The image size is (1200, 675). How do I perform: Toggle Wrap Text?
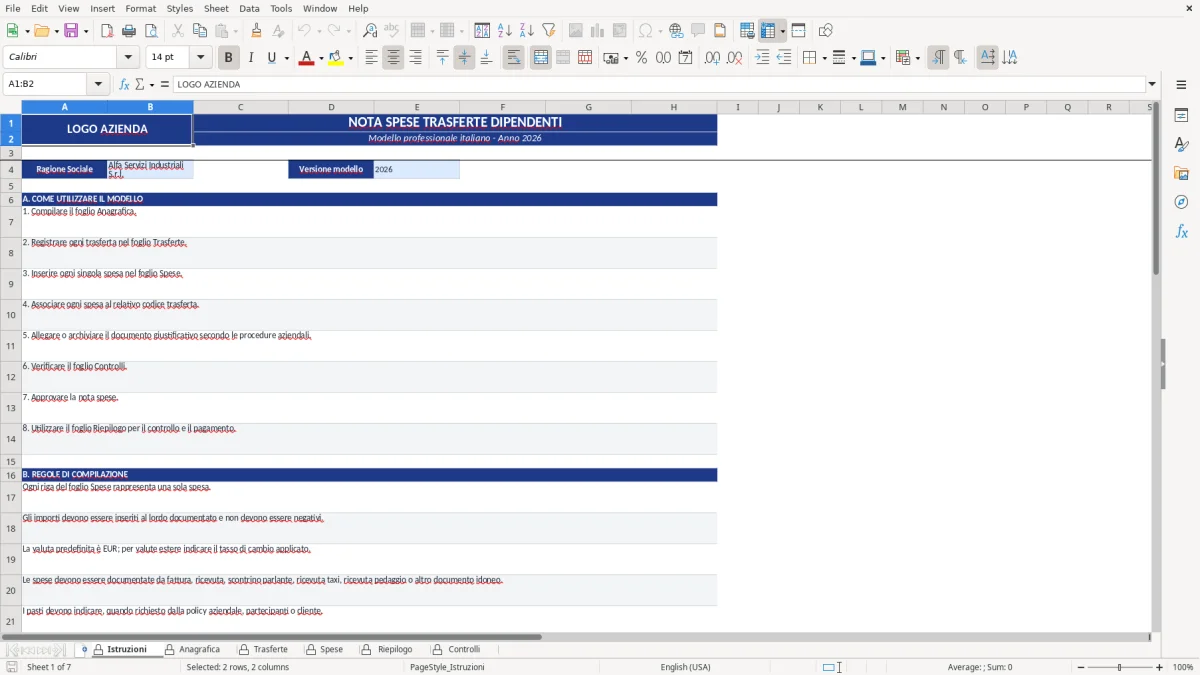click(514, 58)
